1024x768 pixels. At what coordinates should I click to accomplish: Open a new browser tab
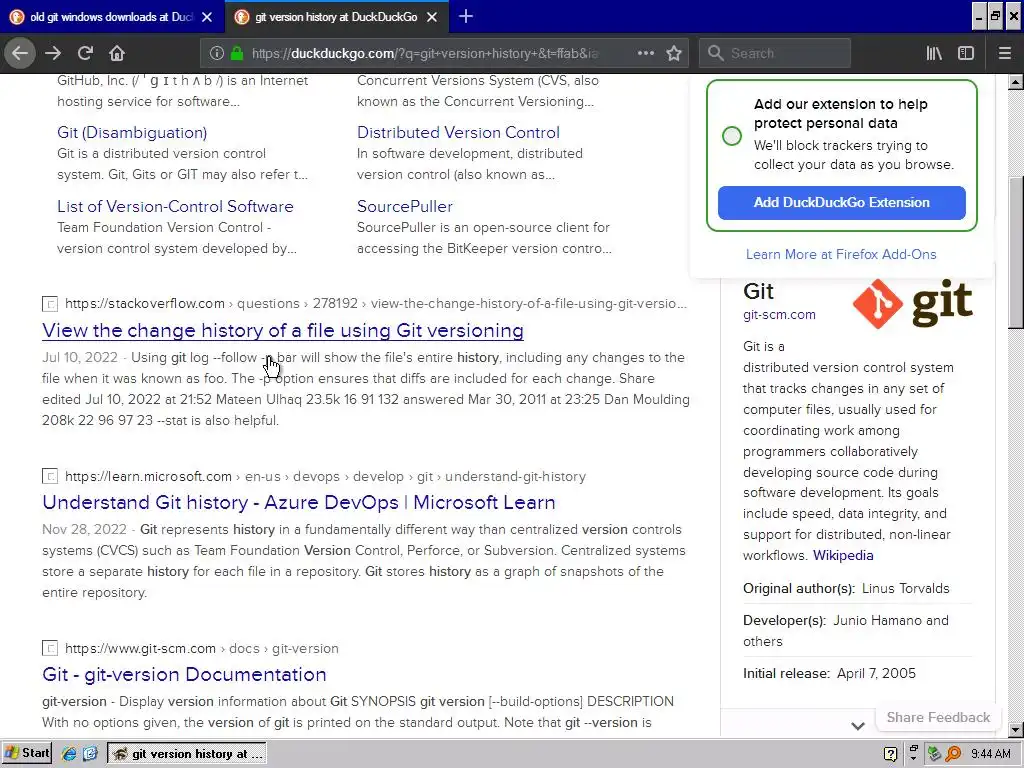[466, 16]
